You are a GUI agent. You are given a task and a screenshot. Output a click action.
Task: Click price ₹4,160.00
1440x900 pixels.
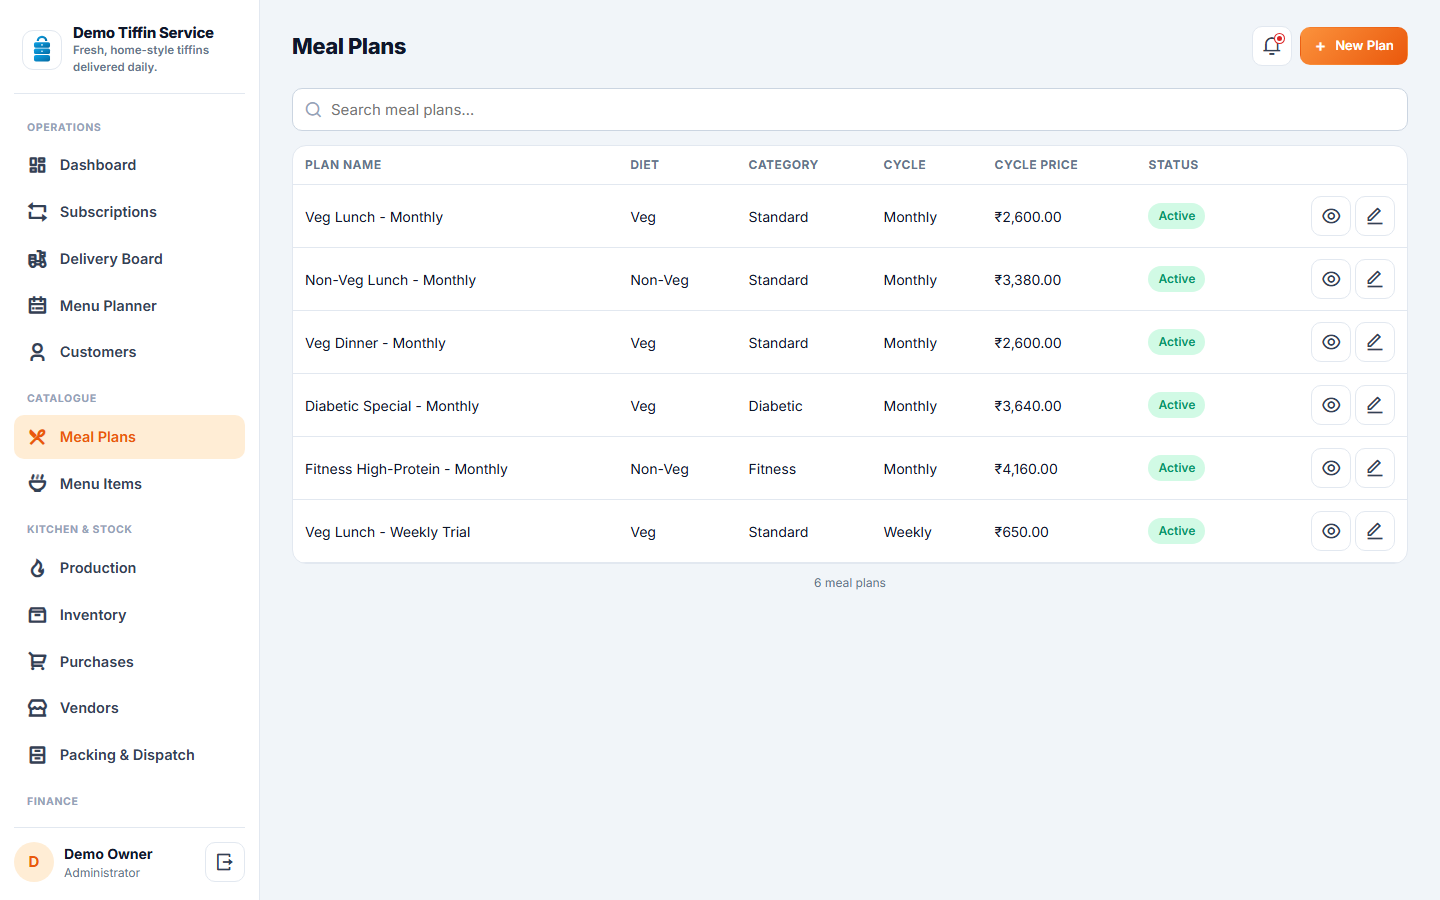(1026, 469)
